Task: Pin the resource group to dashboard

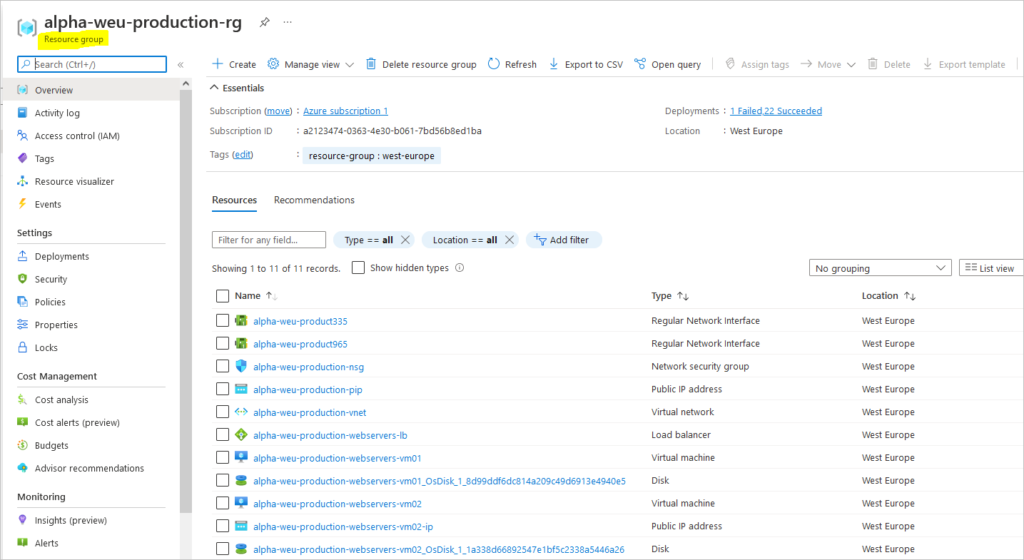Action: click(264, 22)
